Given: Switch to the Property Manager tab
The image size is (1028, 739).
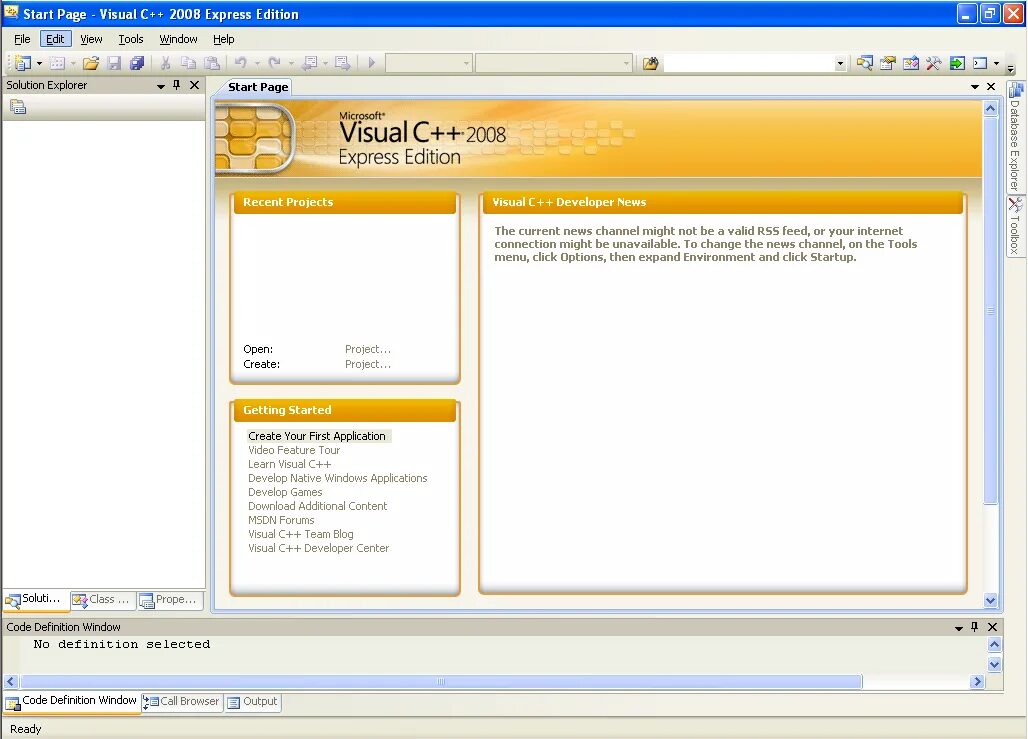Looking at the screenshot, I should tap(169, 599).
